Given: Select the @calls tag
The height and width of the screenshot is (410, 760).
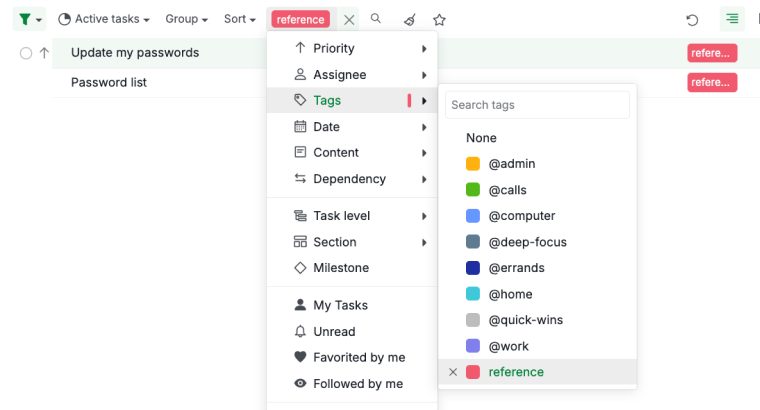Looking at the screenshot, I should [x=538, y=190].
